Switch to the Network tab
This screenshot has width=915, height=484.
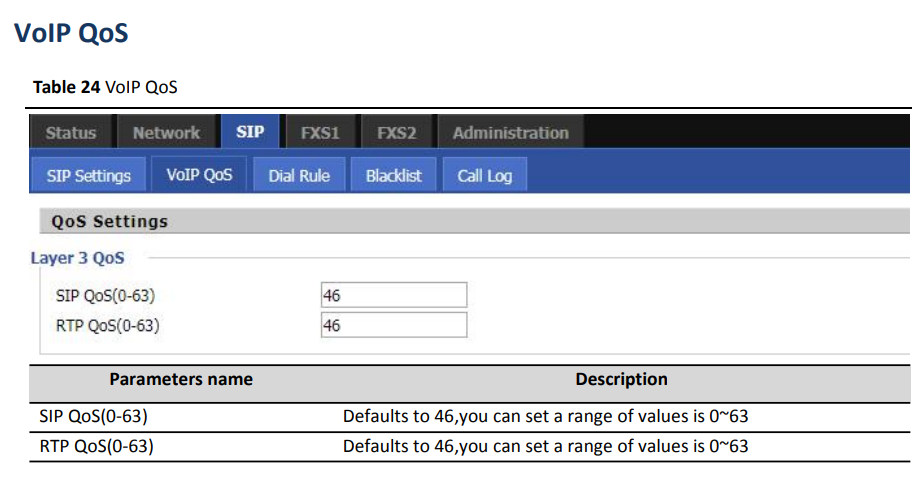click(x=166, y=132)
